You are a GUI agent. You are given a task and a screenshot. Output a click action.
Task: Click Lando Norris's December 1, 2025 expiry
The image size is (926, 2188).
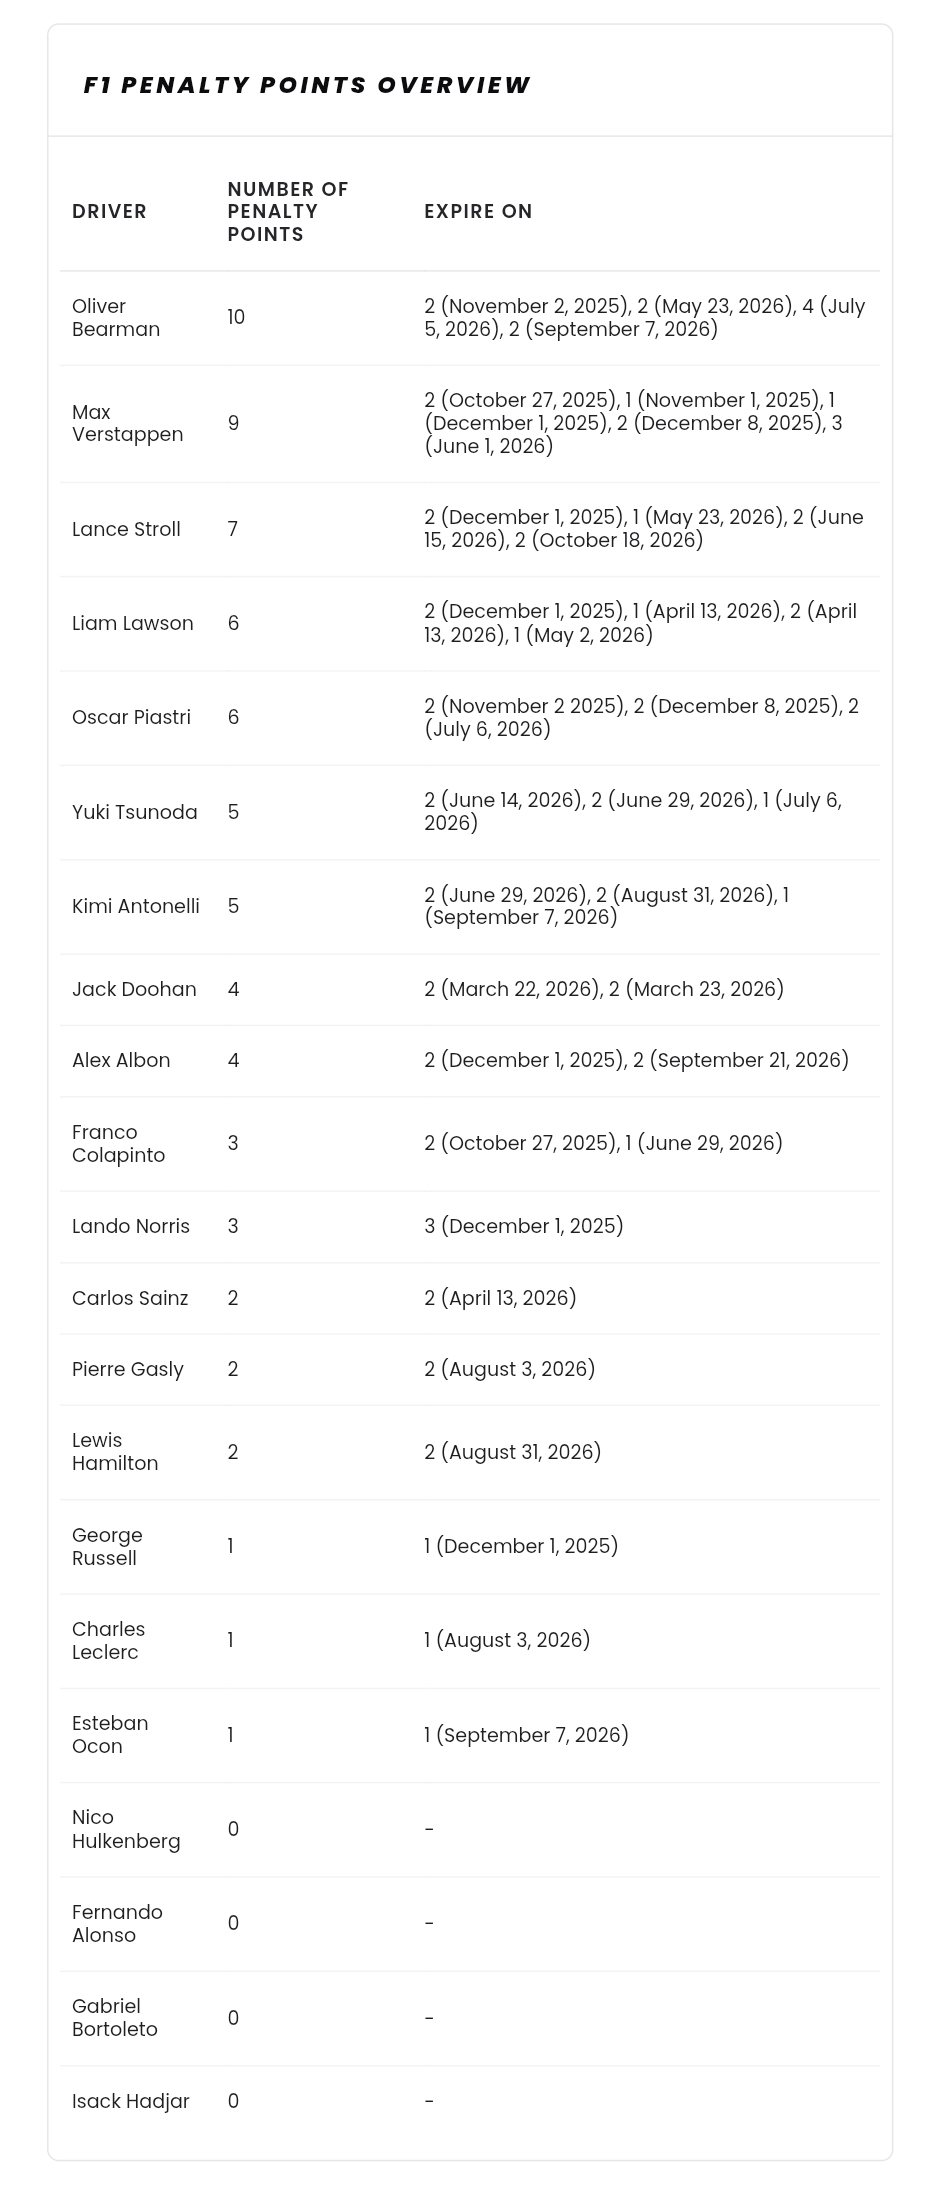point(523,1226)
